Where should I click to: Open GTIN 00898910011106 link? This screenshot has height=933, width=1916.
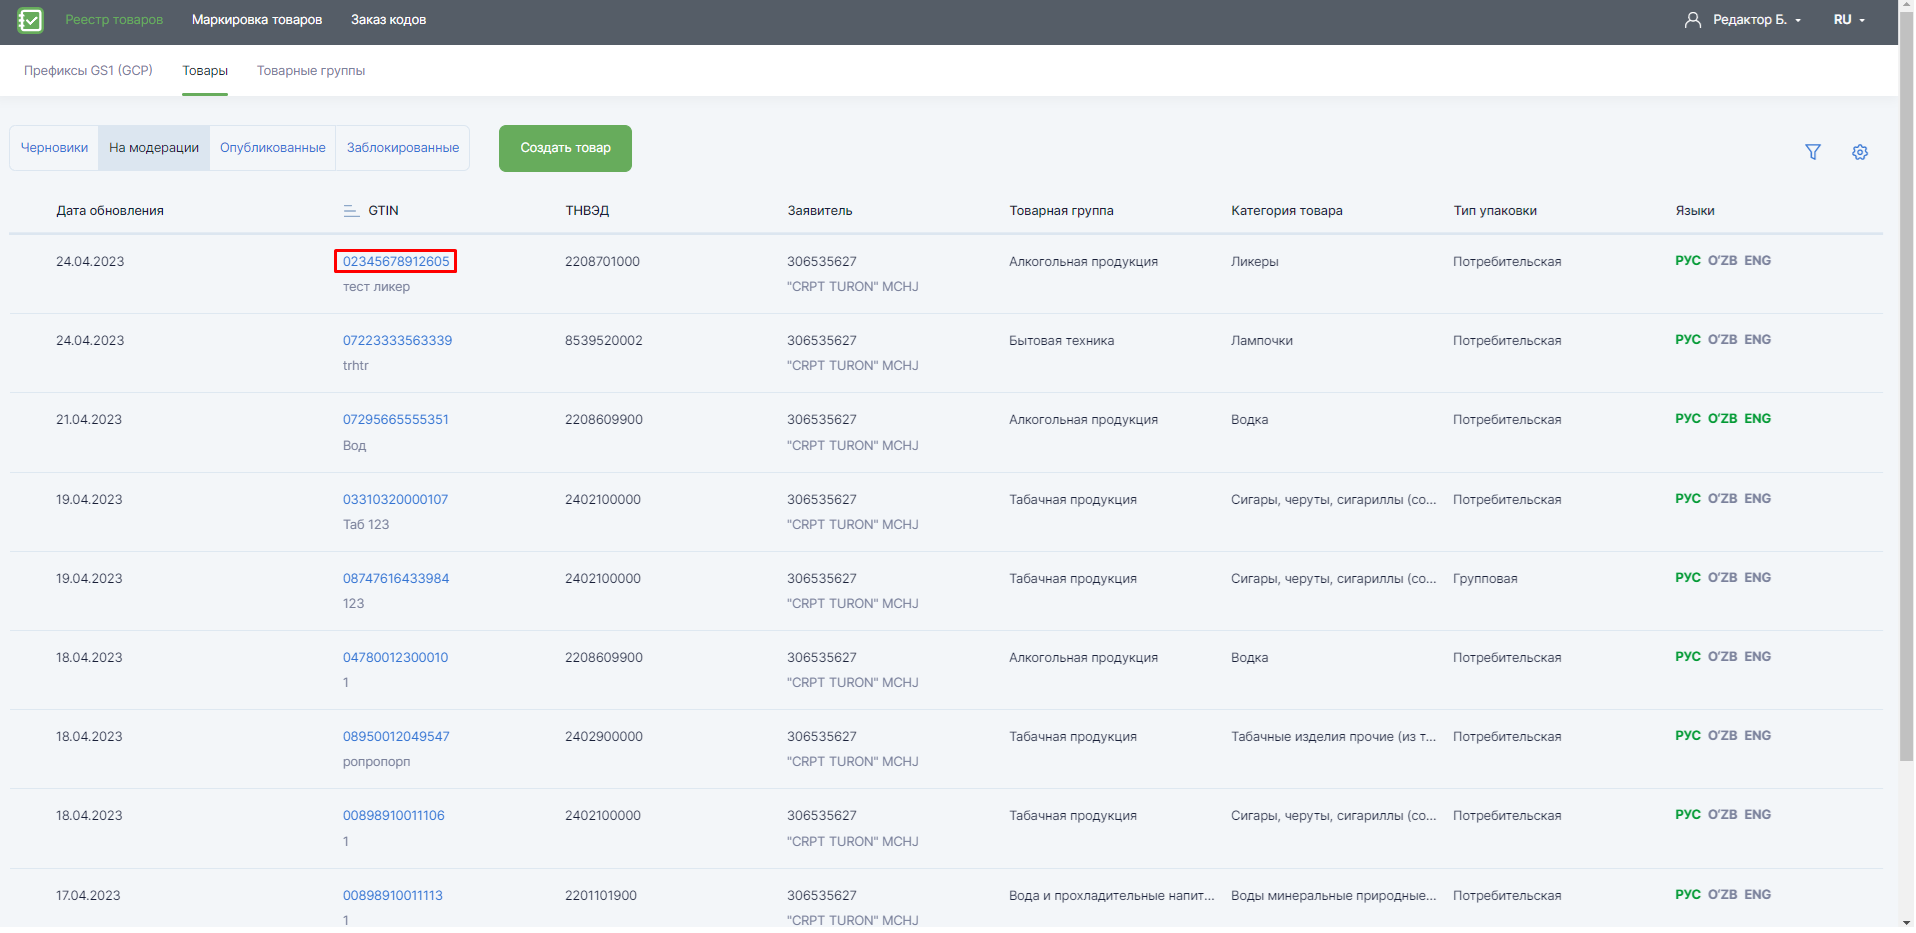(x=394, y=816)
